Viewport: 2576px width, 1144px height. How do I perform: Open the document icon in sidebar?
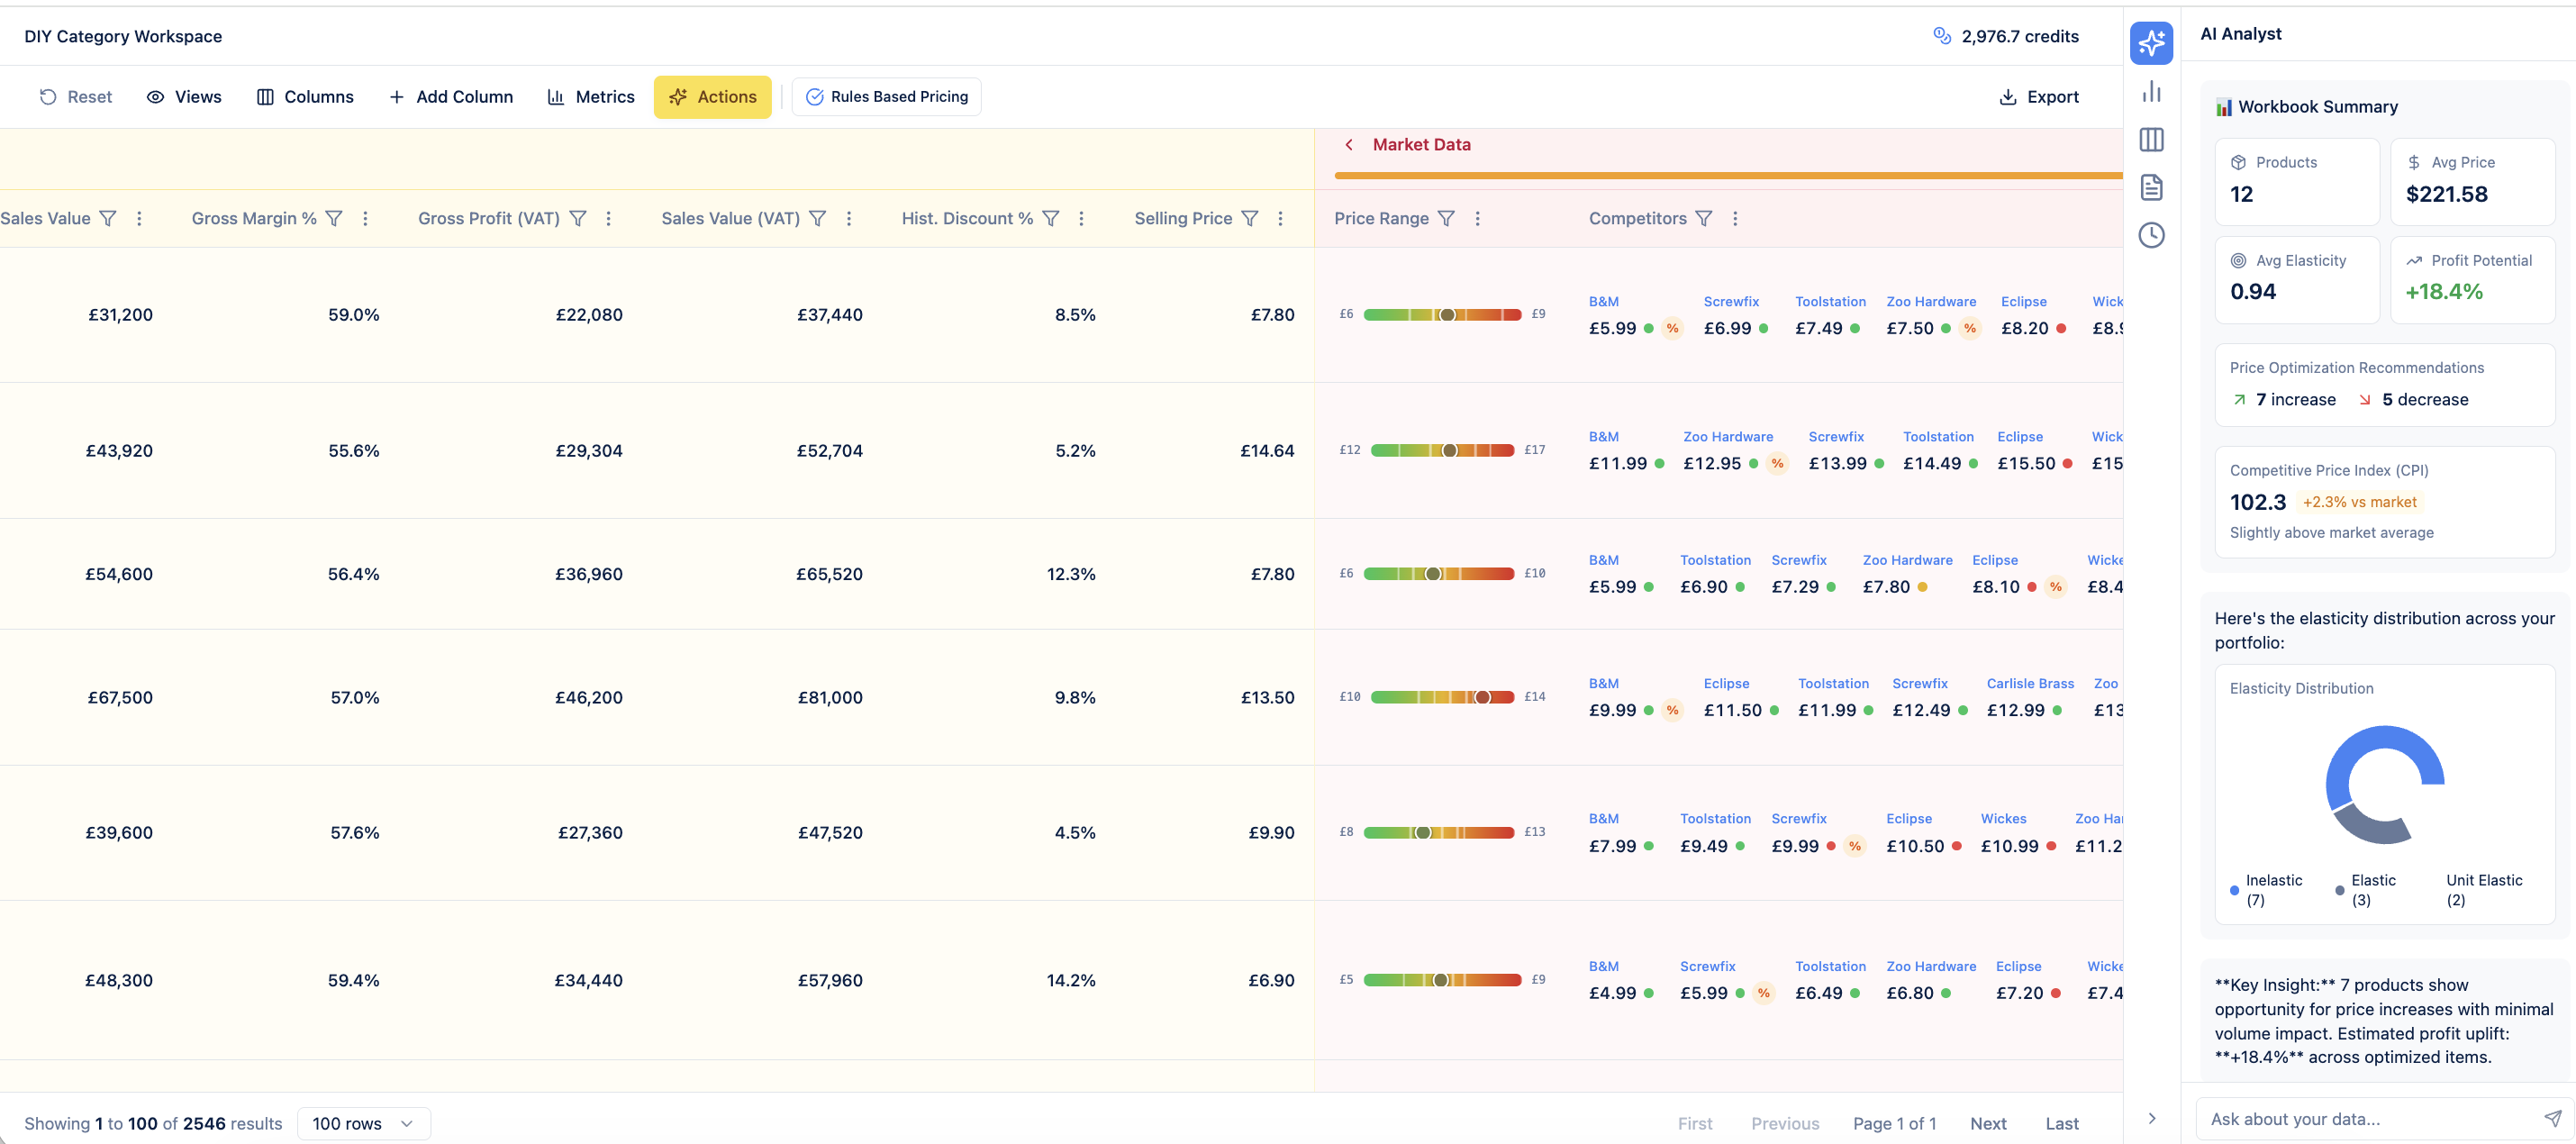click(2151, 187)
